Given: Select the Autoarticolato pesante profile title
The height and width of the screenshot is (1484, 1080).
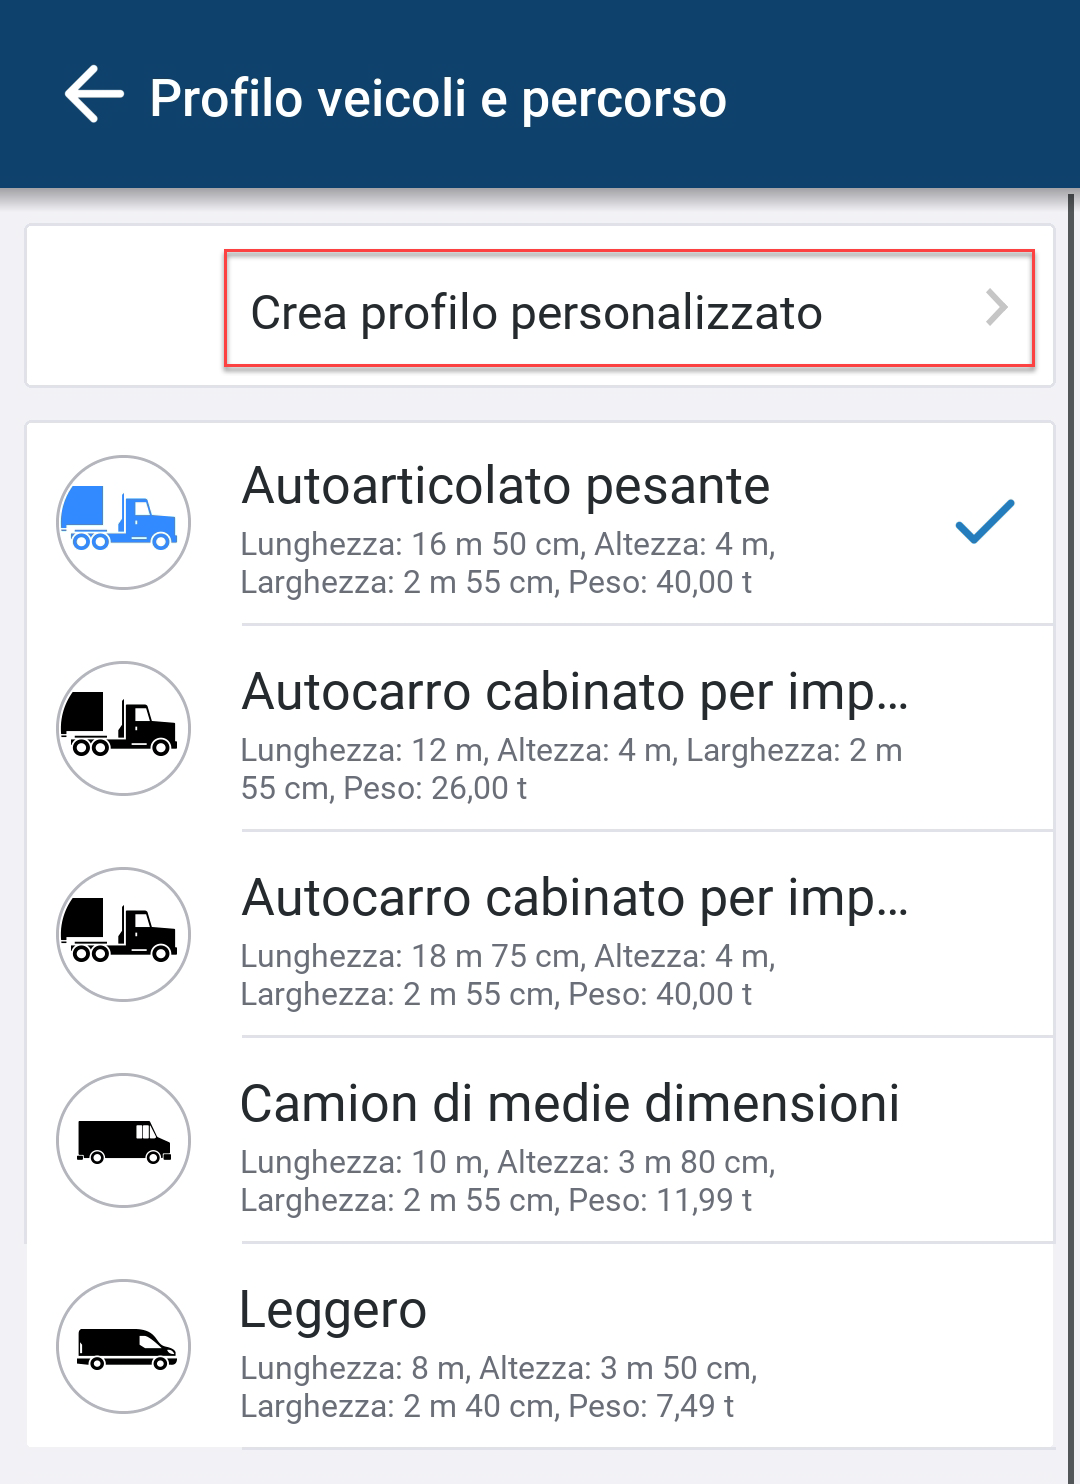Looking at the screenshot, I should (506, 487).
